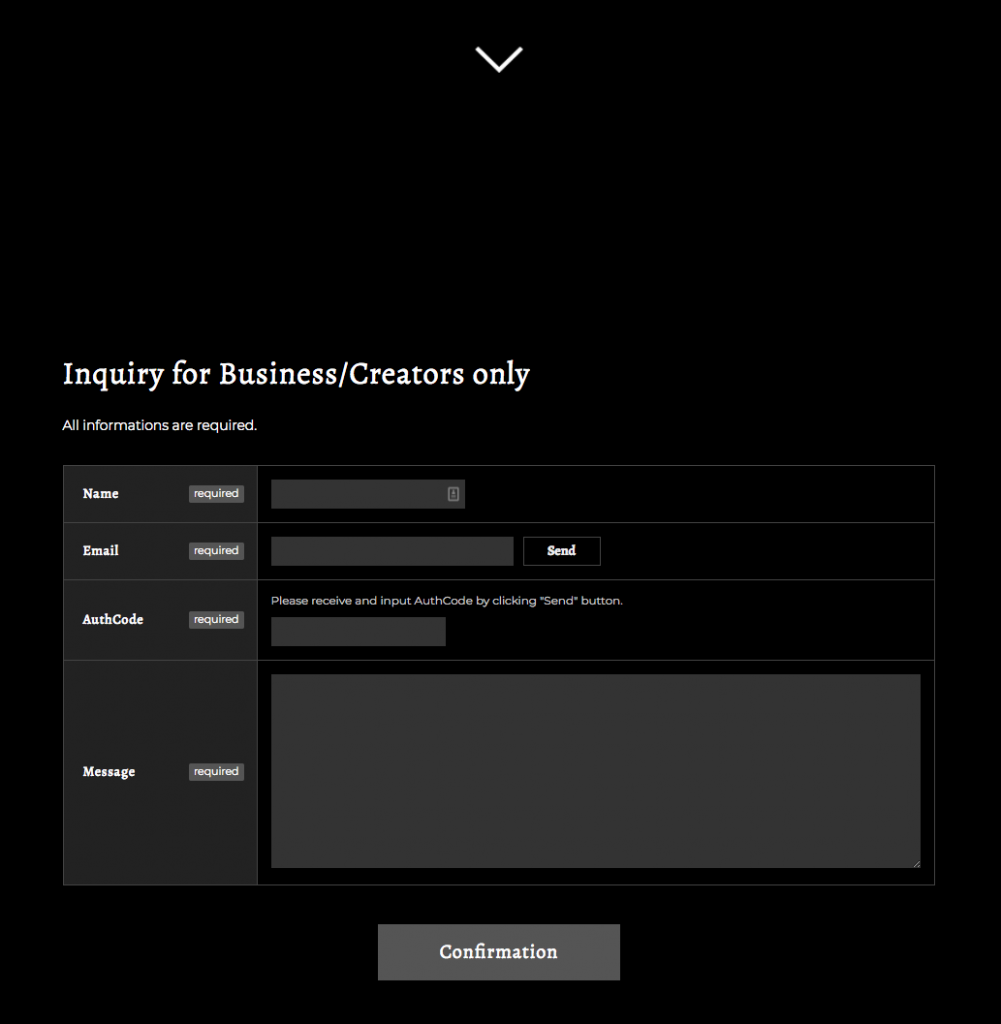Viewport: 1001px width, 1024px height.
Task: Click the Email field label
Action: 100,551
